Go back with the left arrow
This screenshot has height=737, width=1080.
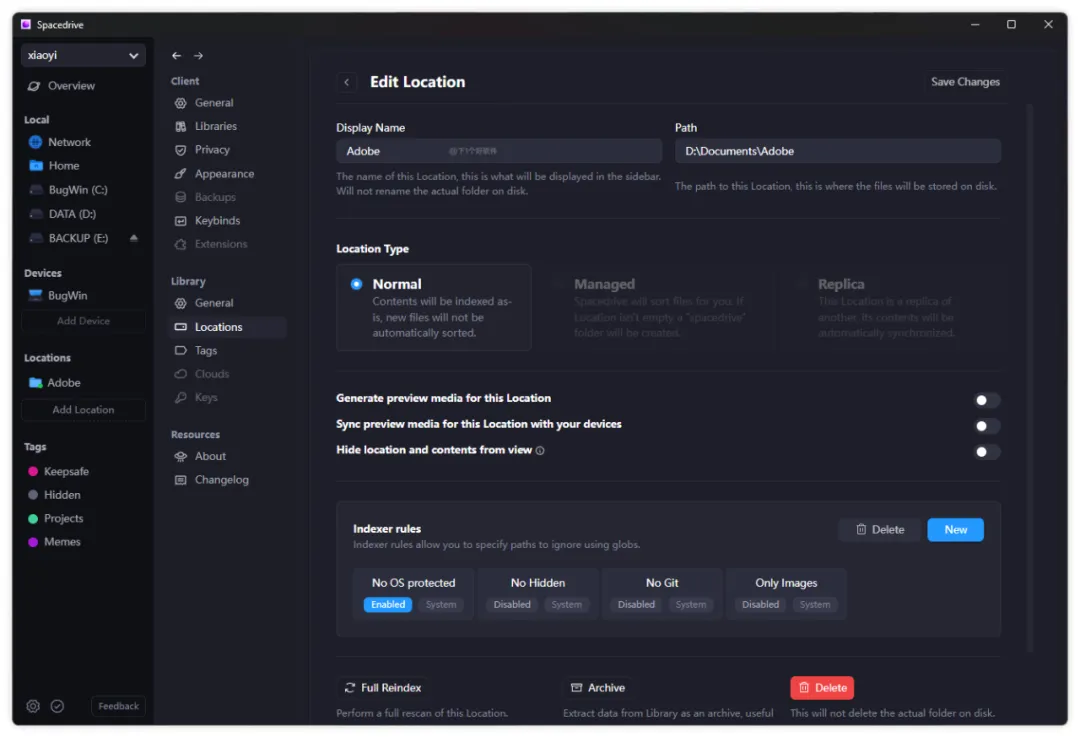click(x=176, y=56)
